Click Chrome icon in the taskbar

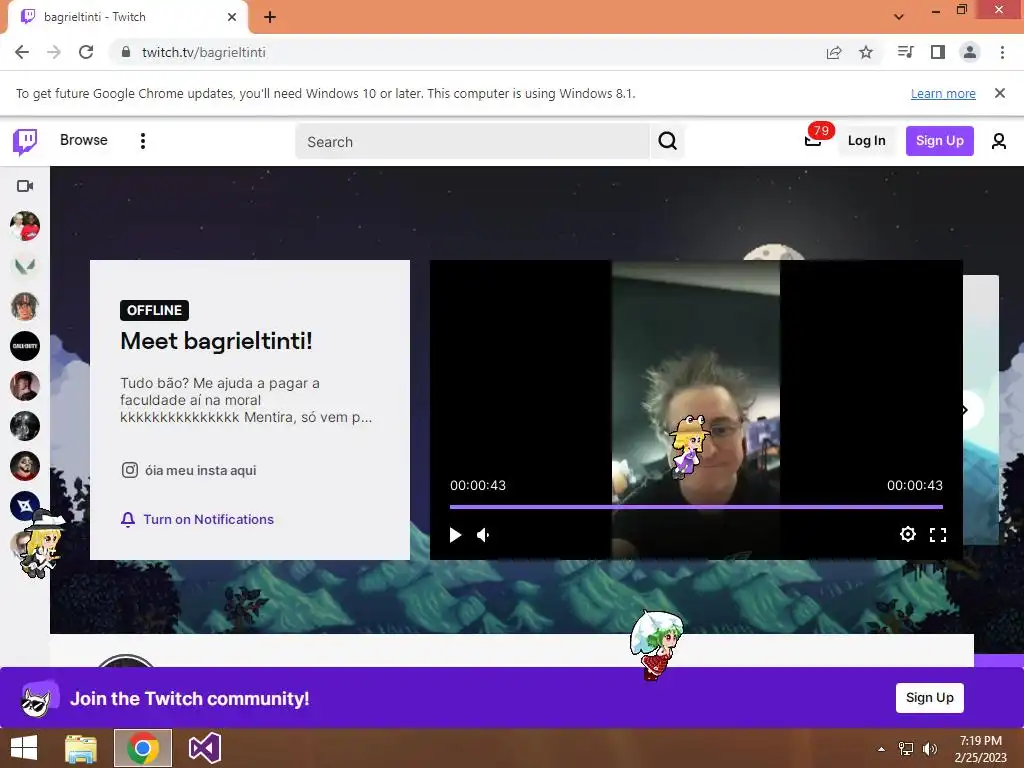(143, 748)
